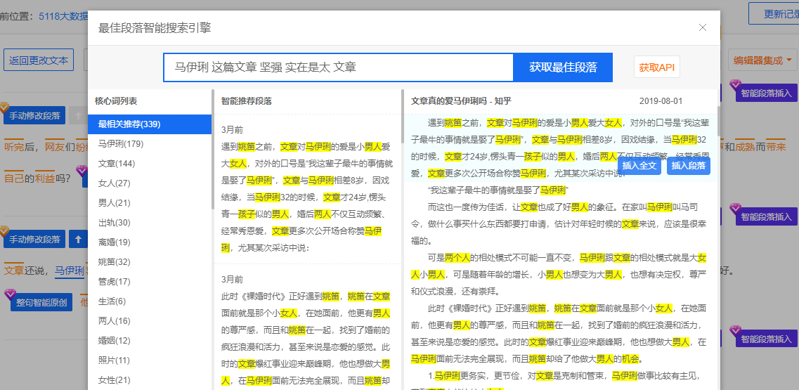Click the date 2019-08-01
The width and height of the screenshot is (799, 390).
[660, 101]
